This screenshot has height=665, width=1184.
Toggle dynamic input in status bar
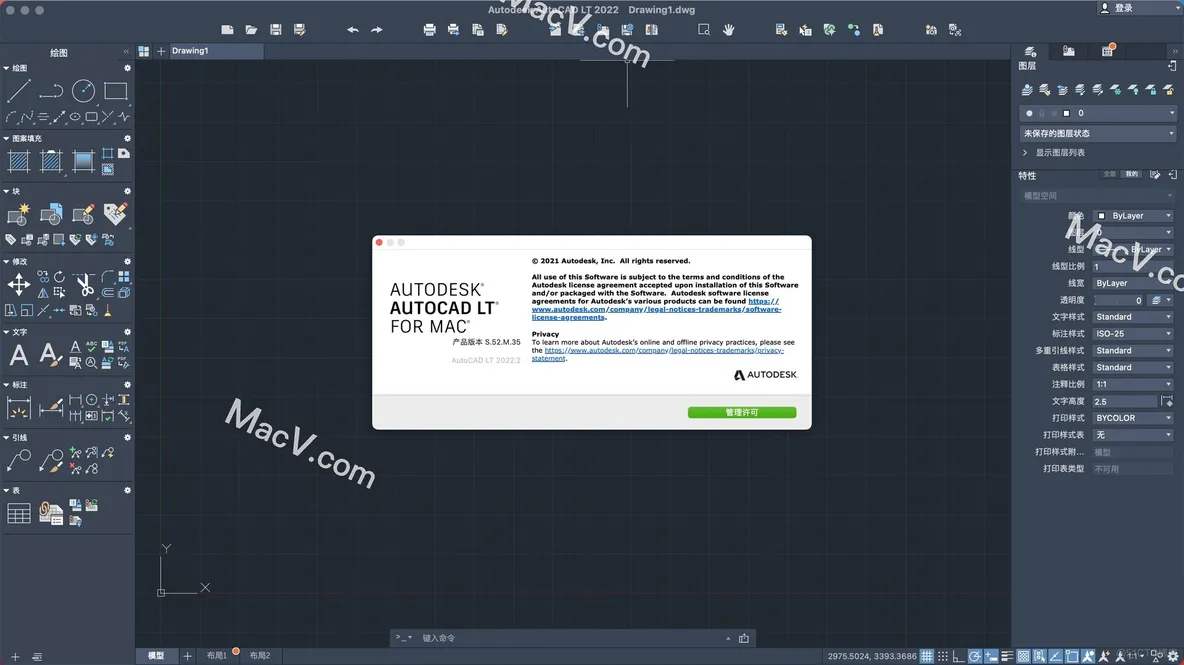tap(991, 657)
